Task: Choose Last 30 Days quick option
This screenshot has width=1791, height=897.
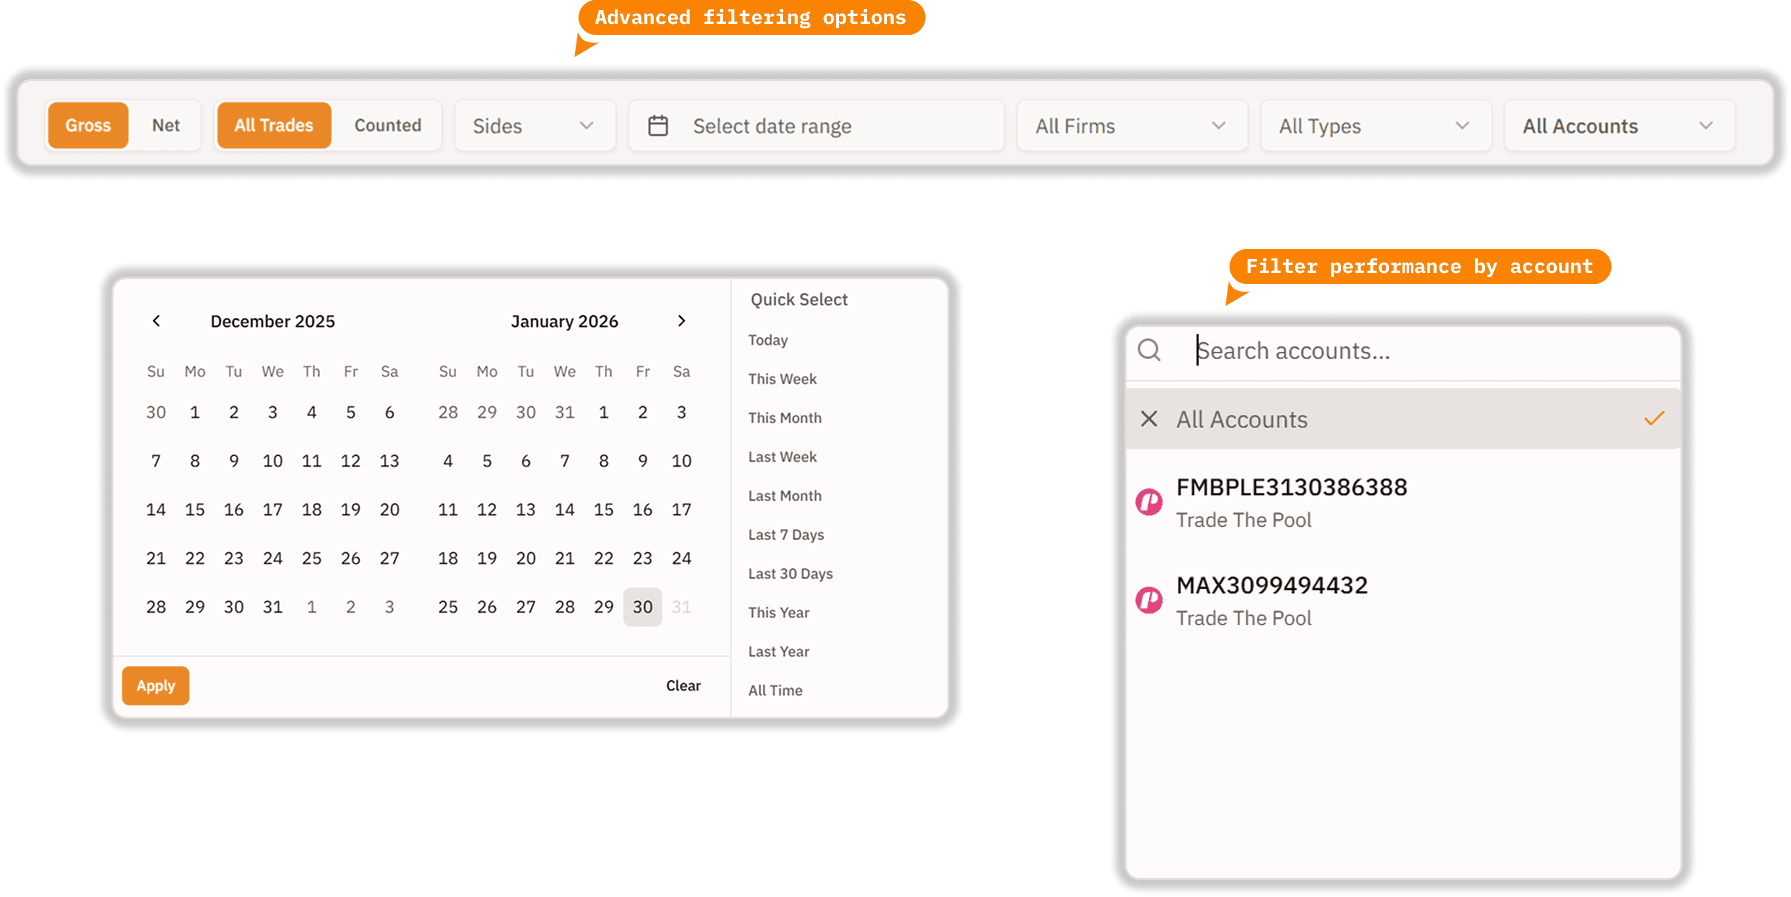Action: pyautogui.click(x=790, y=574)
